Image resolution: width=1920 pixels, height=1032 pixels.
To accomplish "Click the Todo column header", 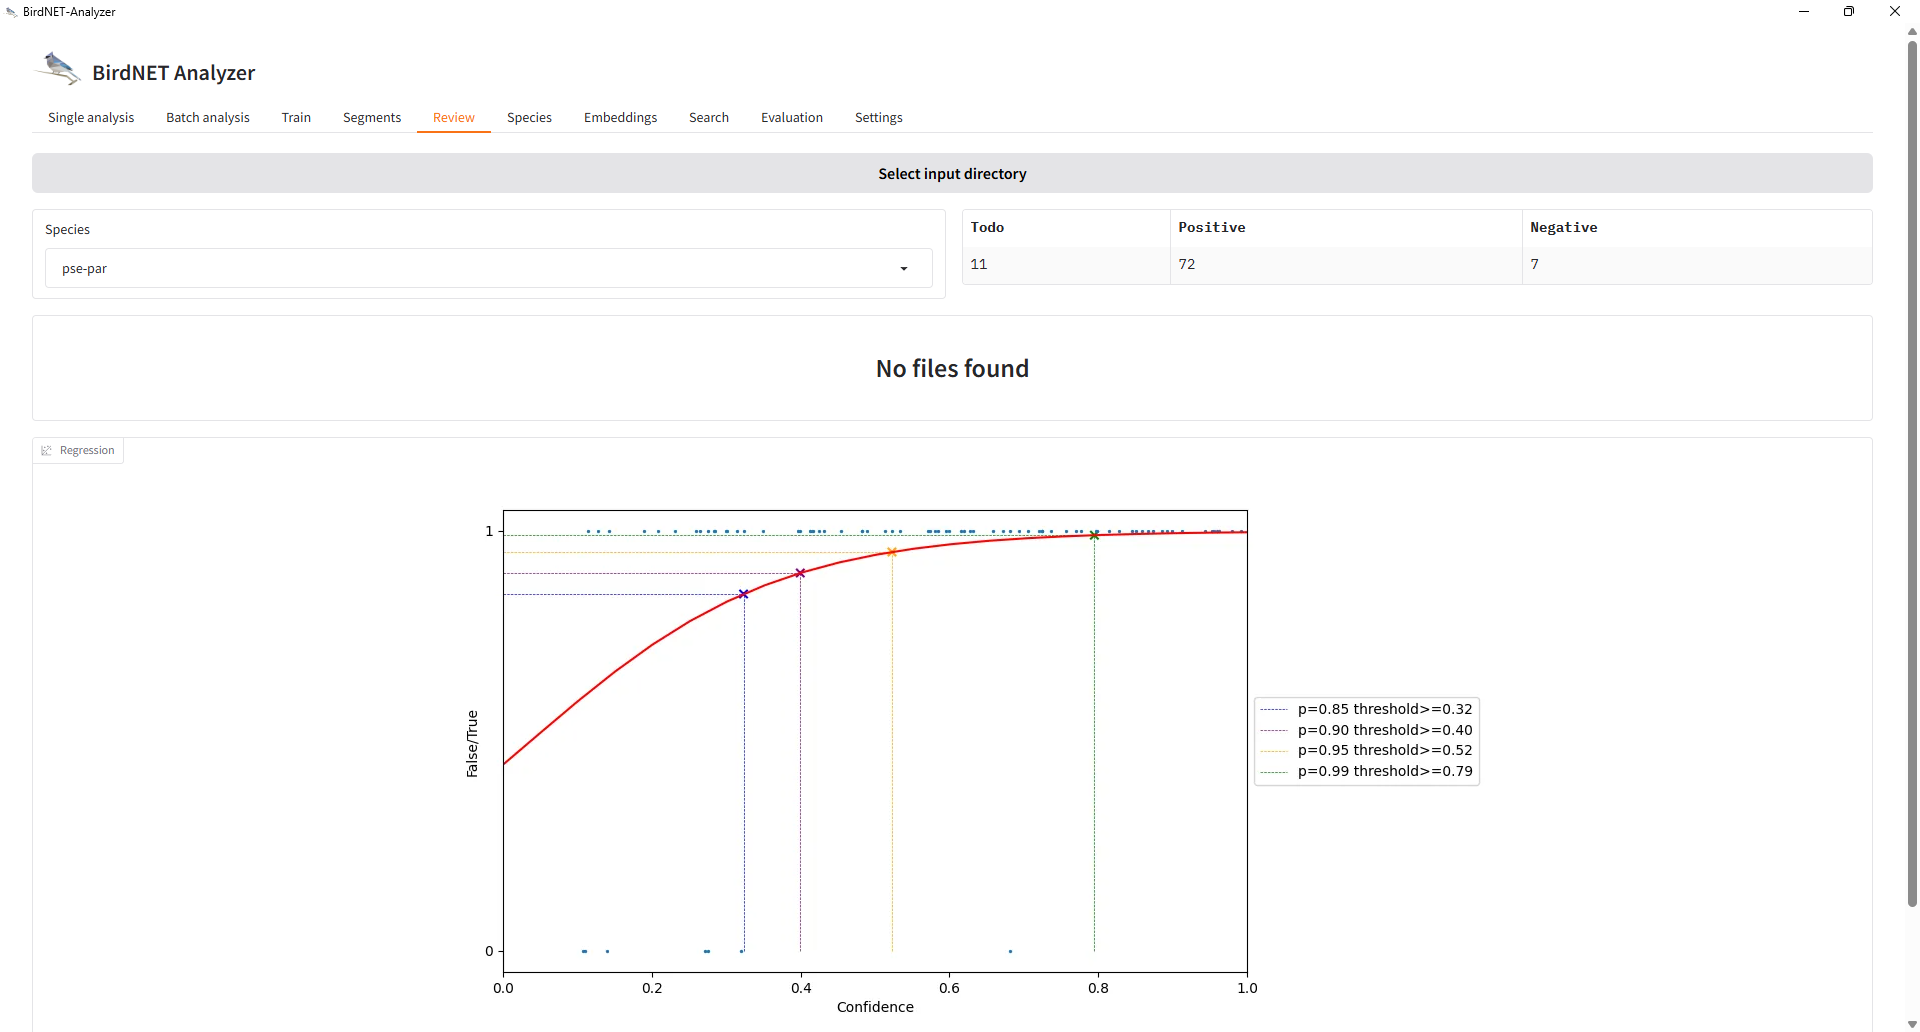I will pyautogui.click(x=1066, y=228).
